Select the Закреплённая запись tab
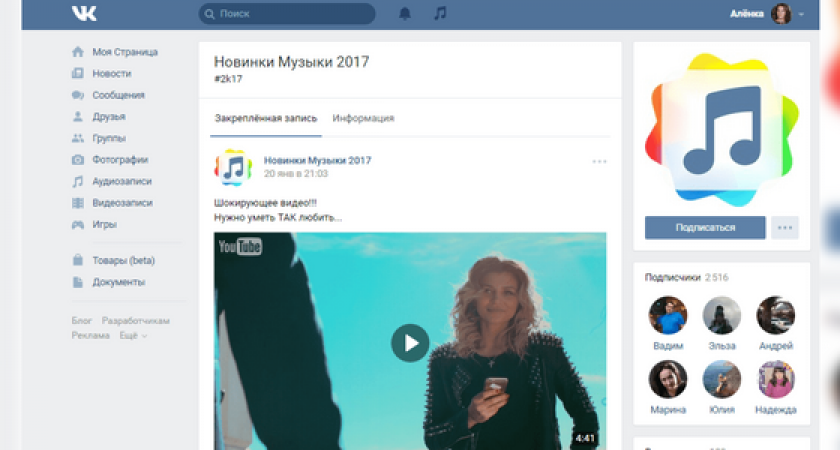This screenshot has width=840, height=450. point(266,118)
